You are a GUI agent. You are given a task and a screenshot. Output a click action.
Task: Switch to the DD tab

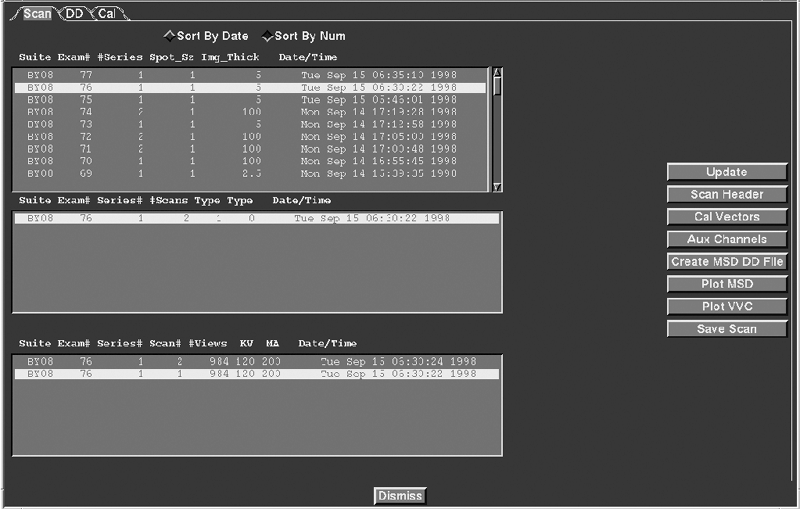[75, 13]
